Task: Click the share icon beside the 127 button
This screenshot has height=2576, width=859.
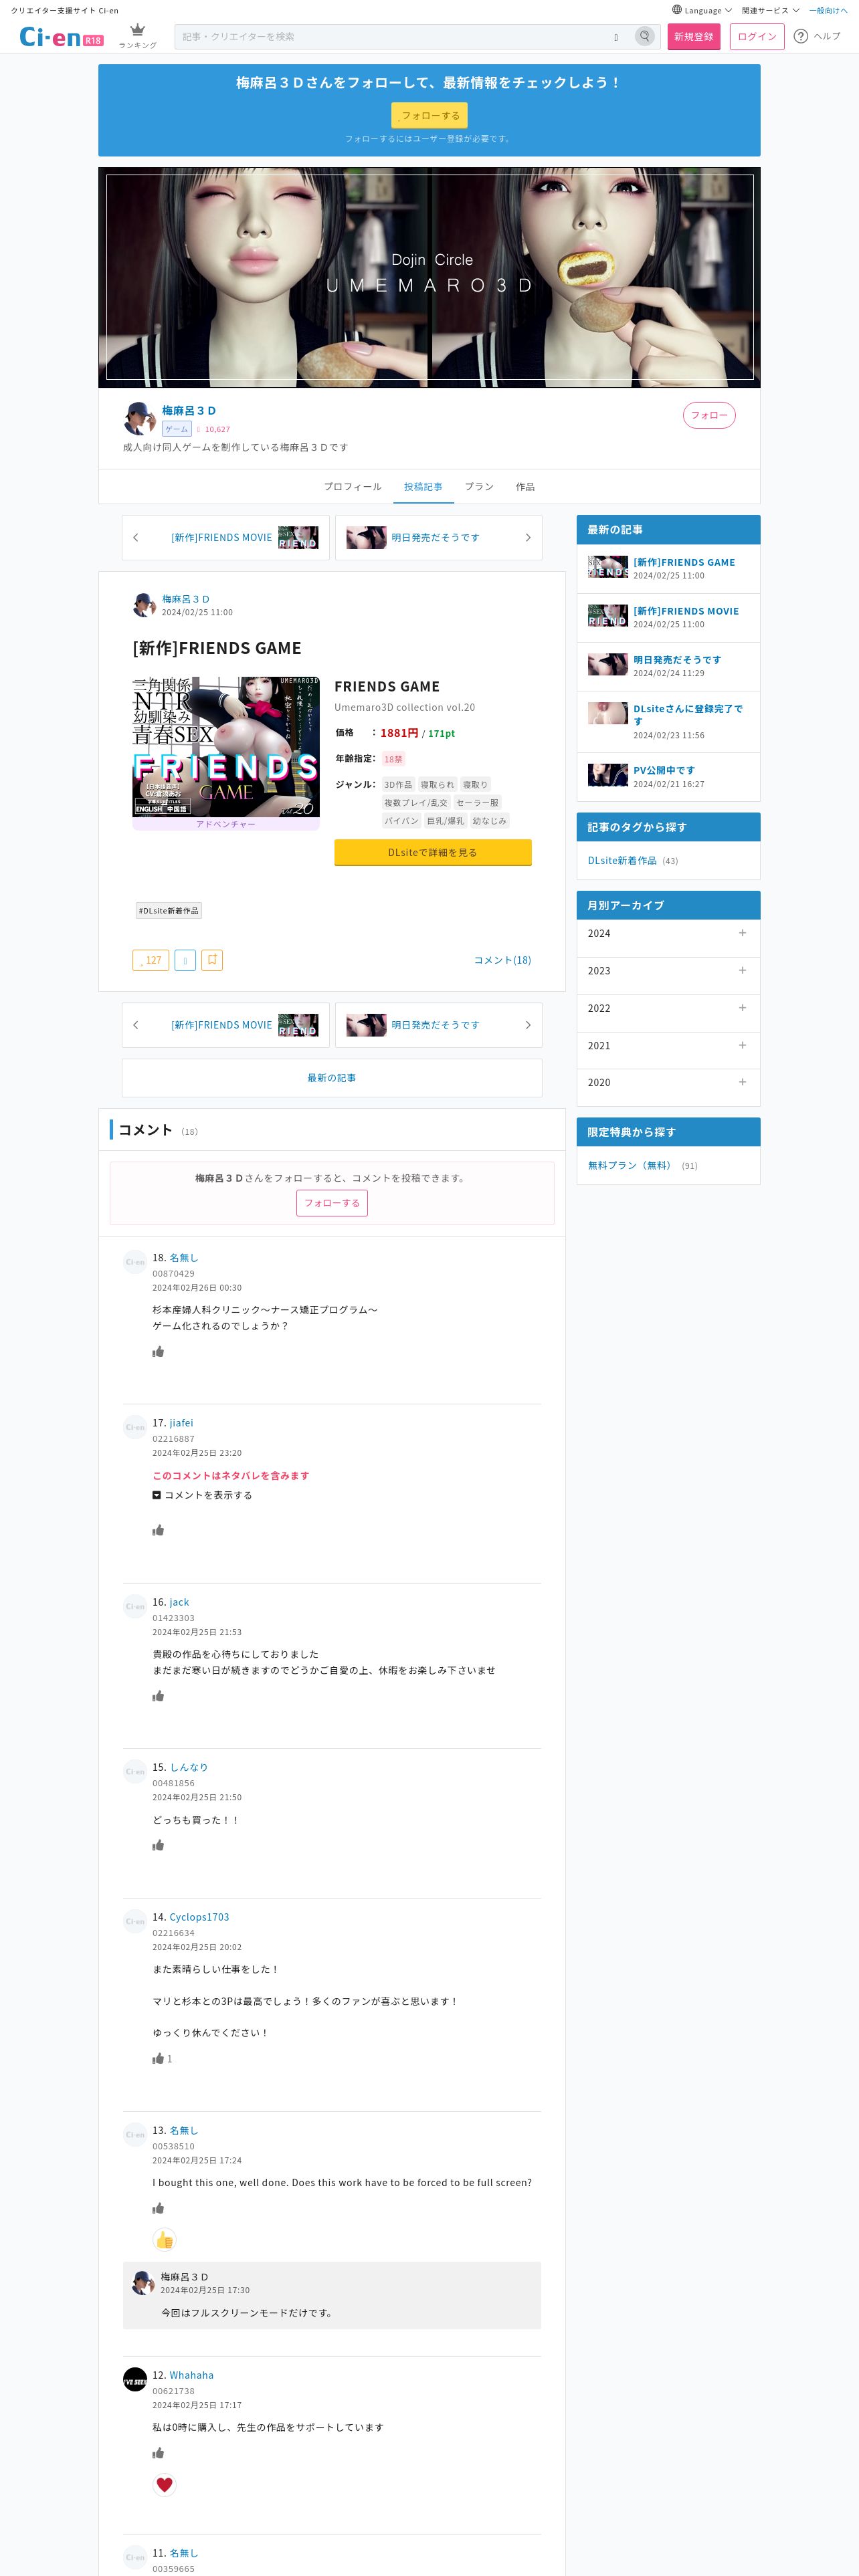Action: click(x=185, y=960)
